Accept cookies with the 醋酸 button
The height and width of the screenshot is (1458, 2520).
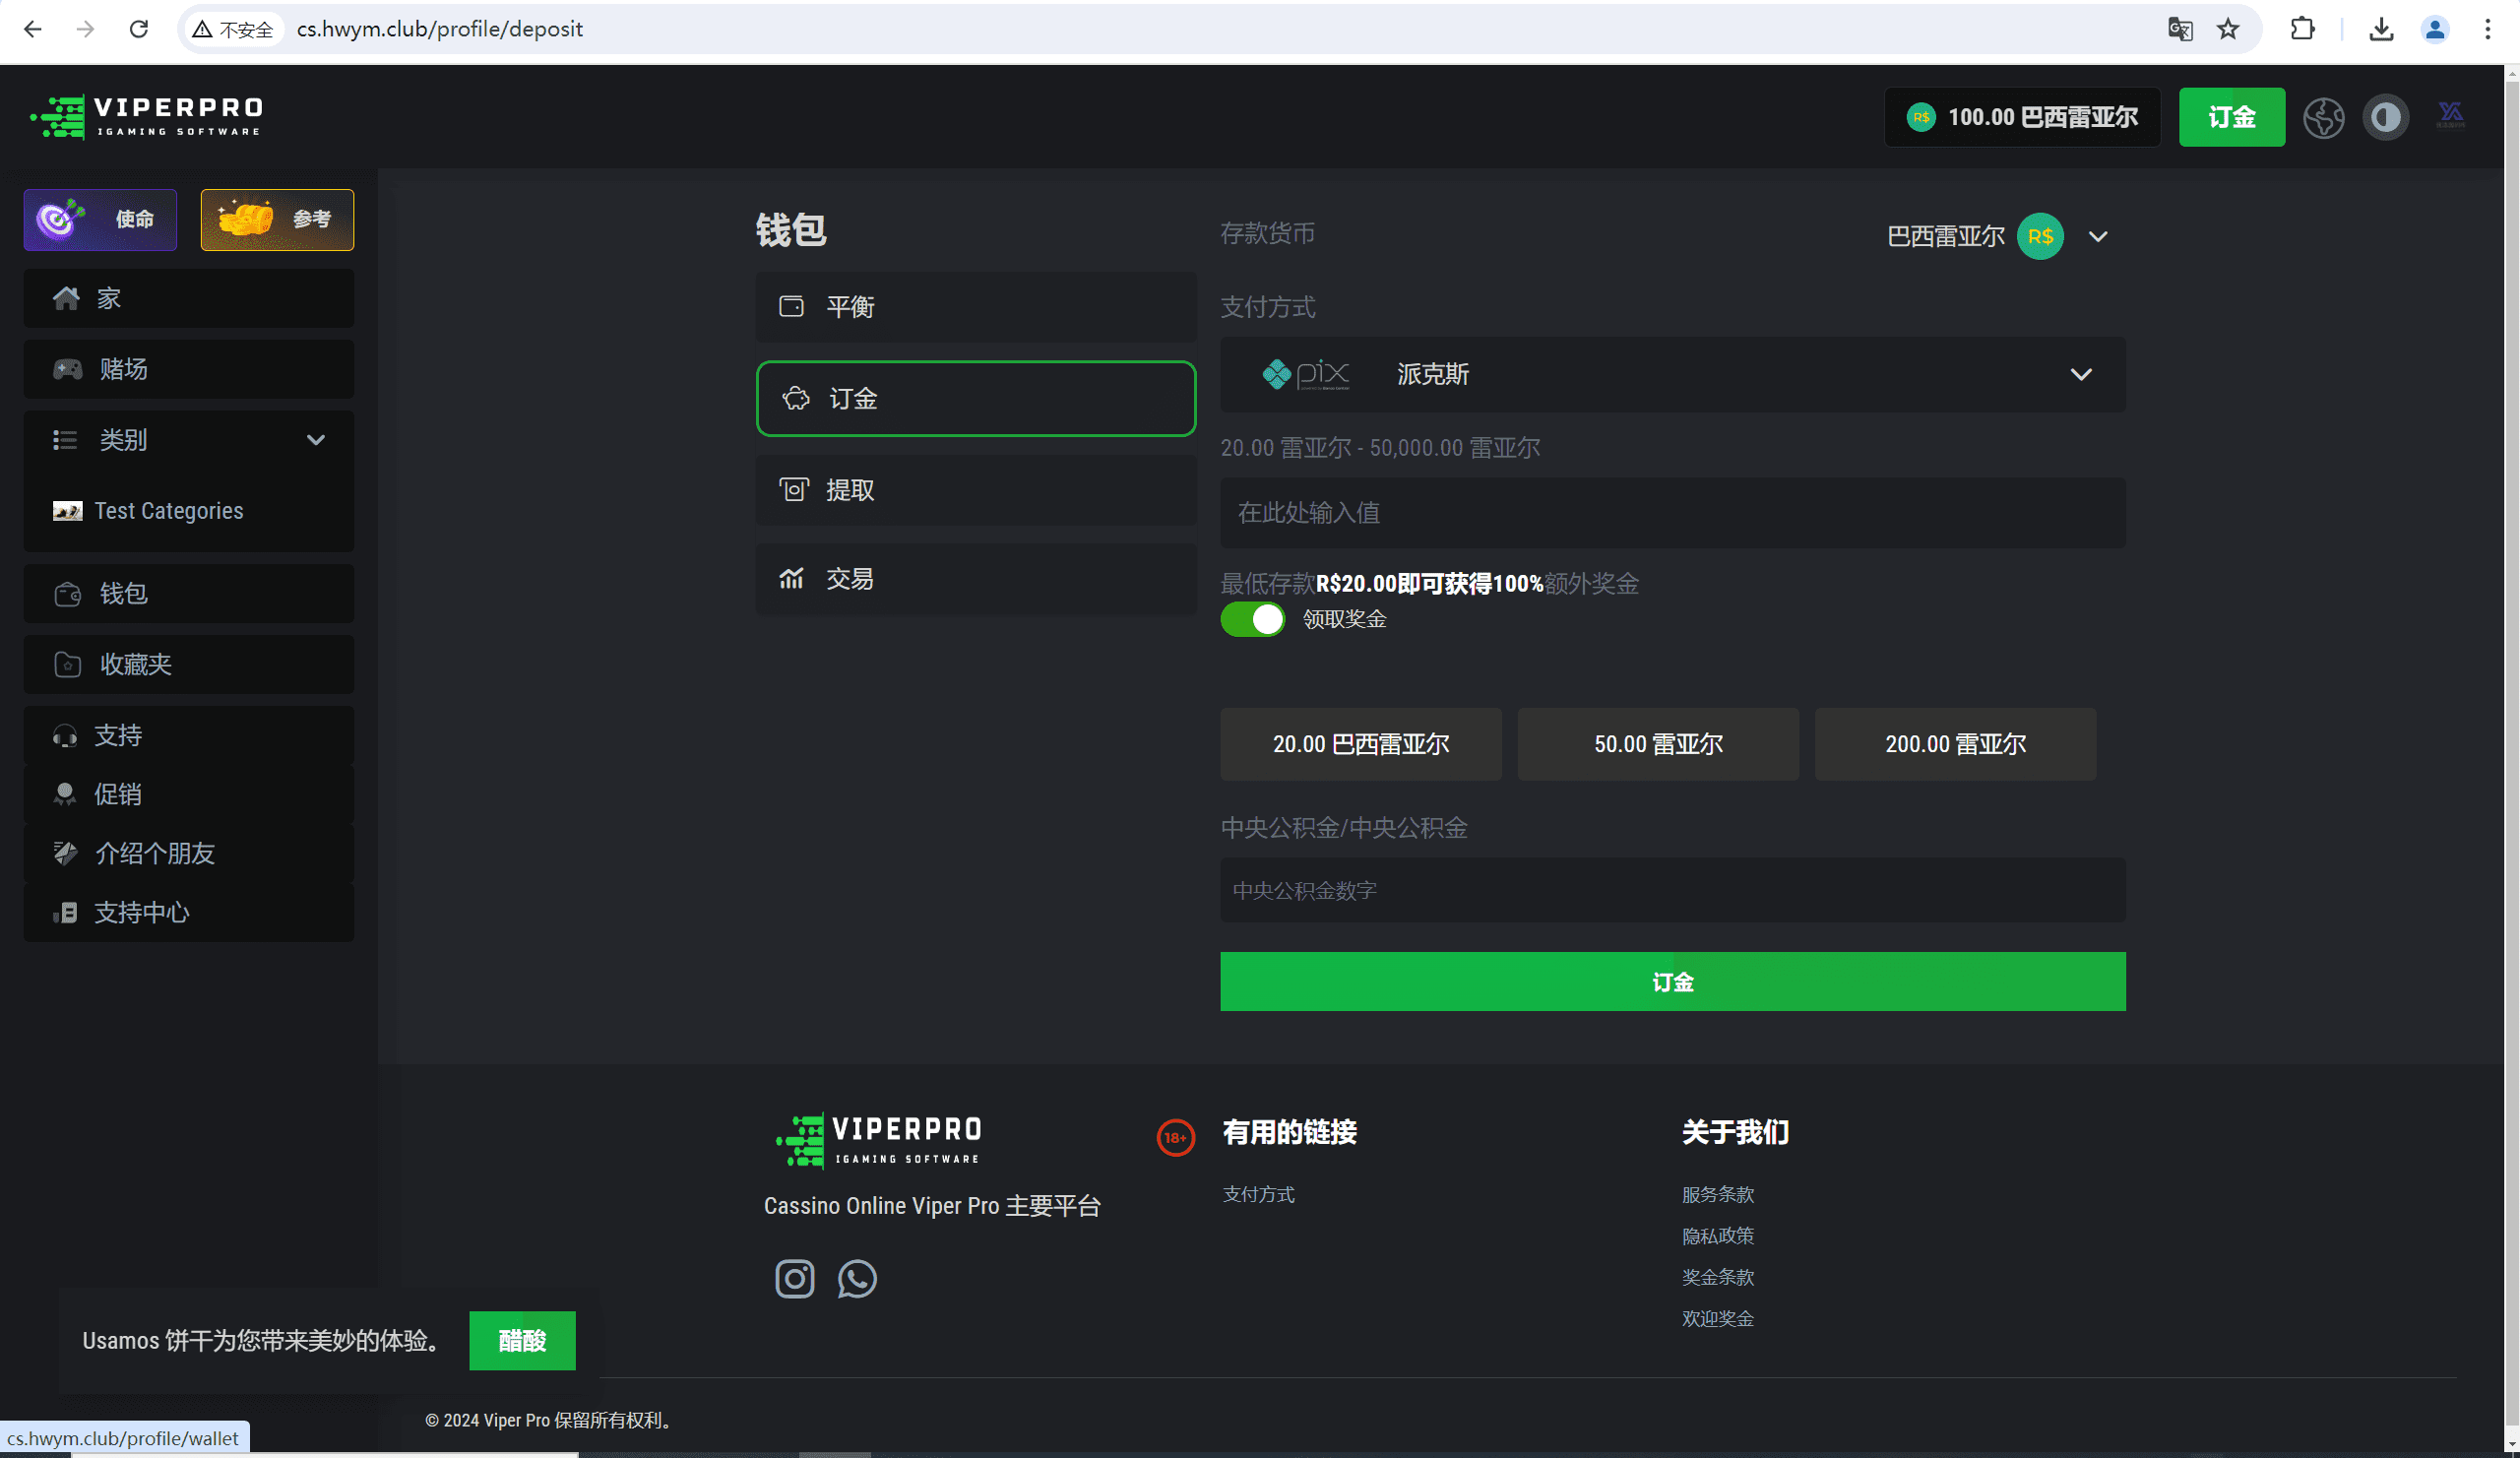[x=522, y=1340]
